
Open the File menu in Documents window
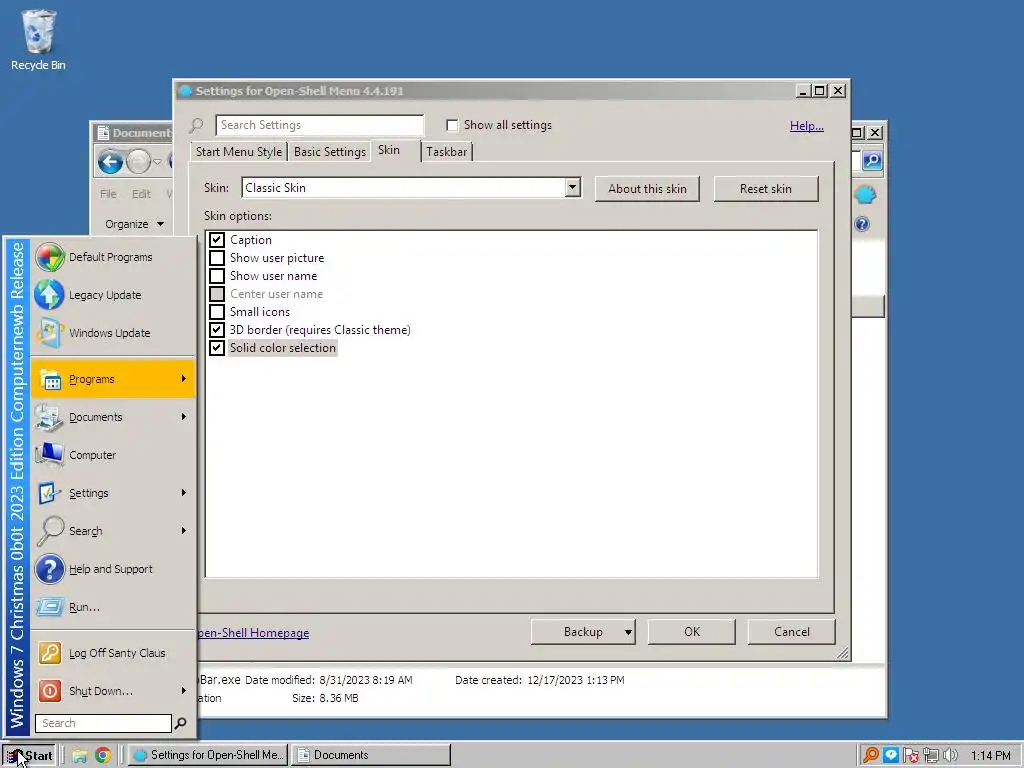tap(108, 194)
